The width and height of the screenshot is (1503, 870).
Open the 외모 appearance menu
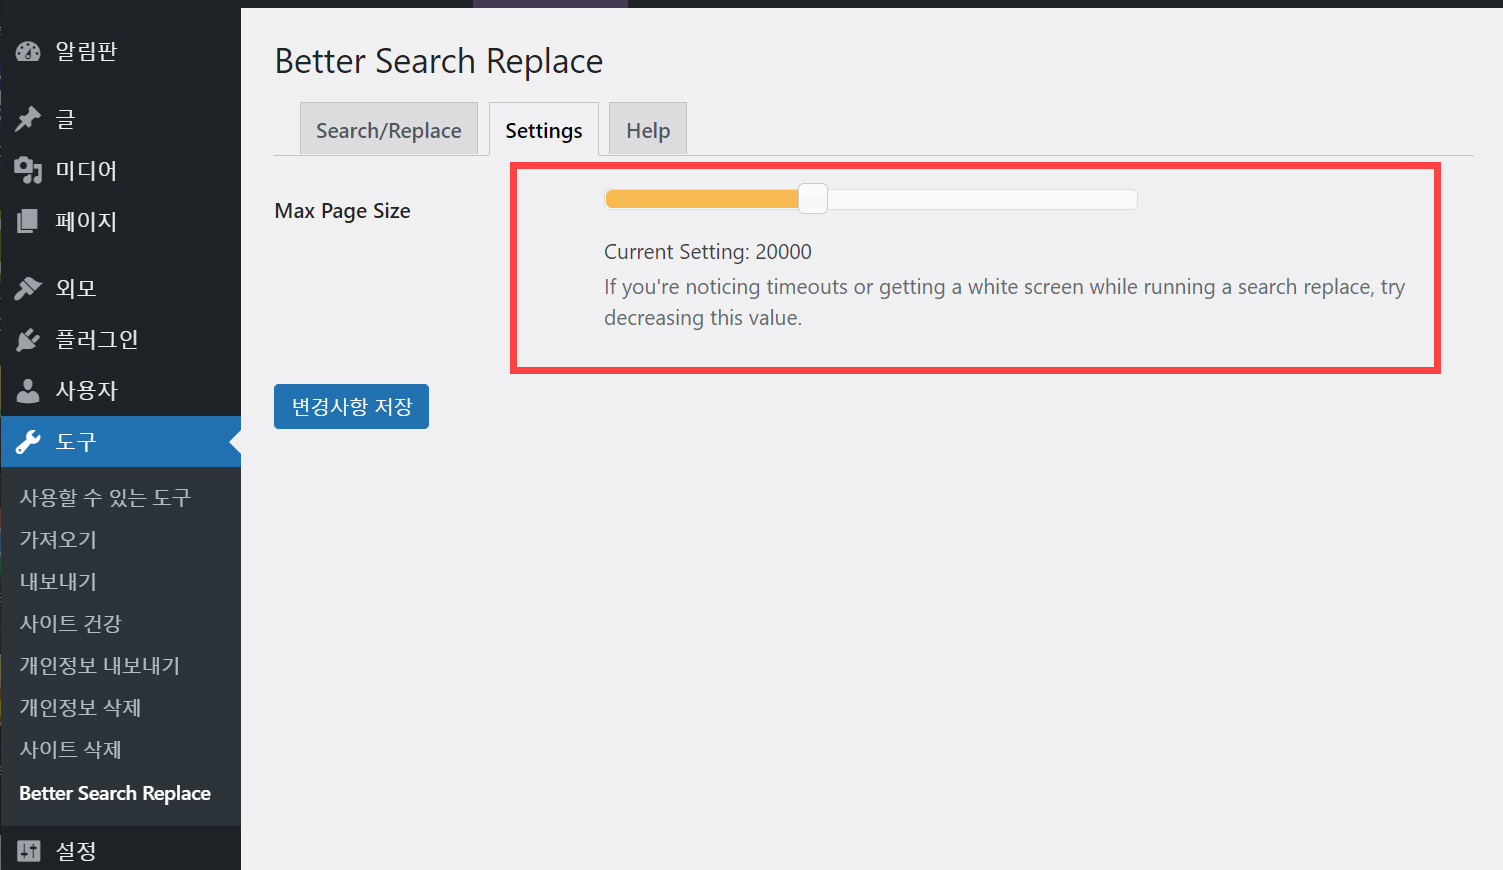[x=120, y=288]
